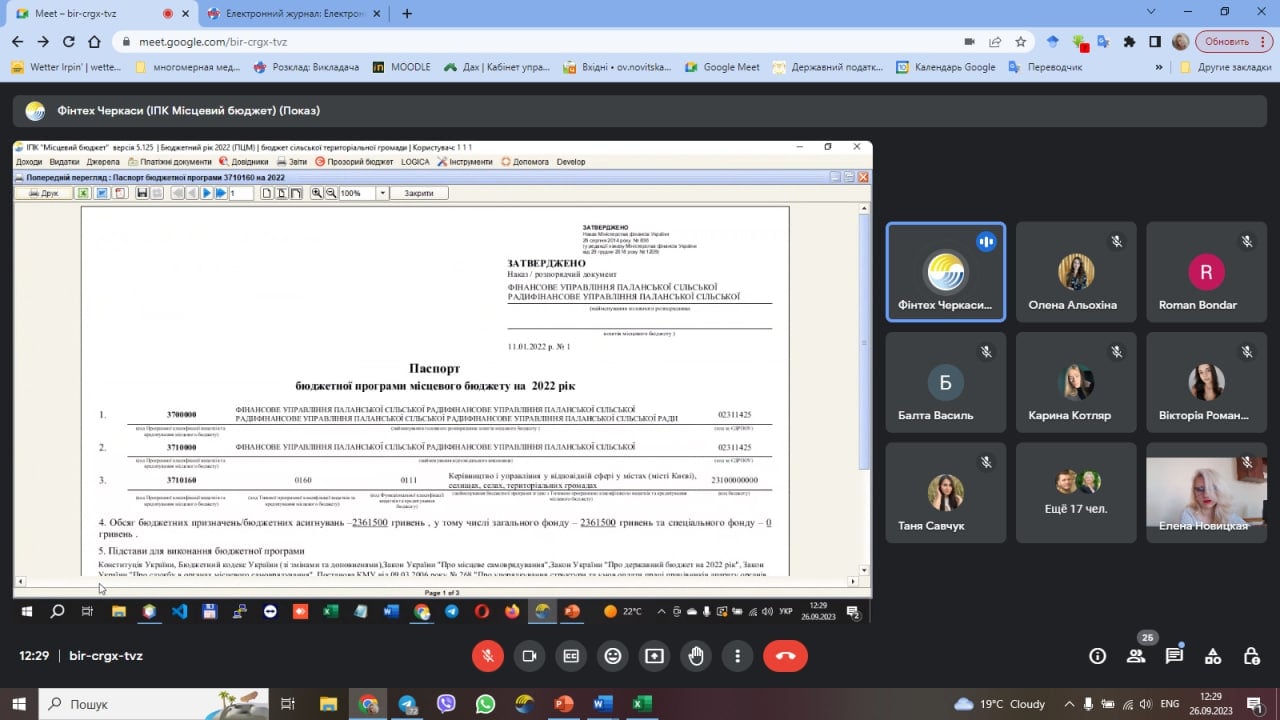Open a new browser tab
1280x720 pixels.
406,13
